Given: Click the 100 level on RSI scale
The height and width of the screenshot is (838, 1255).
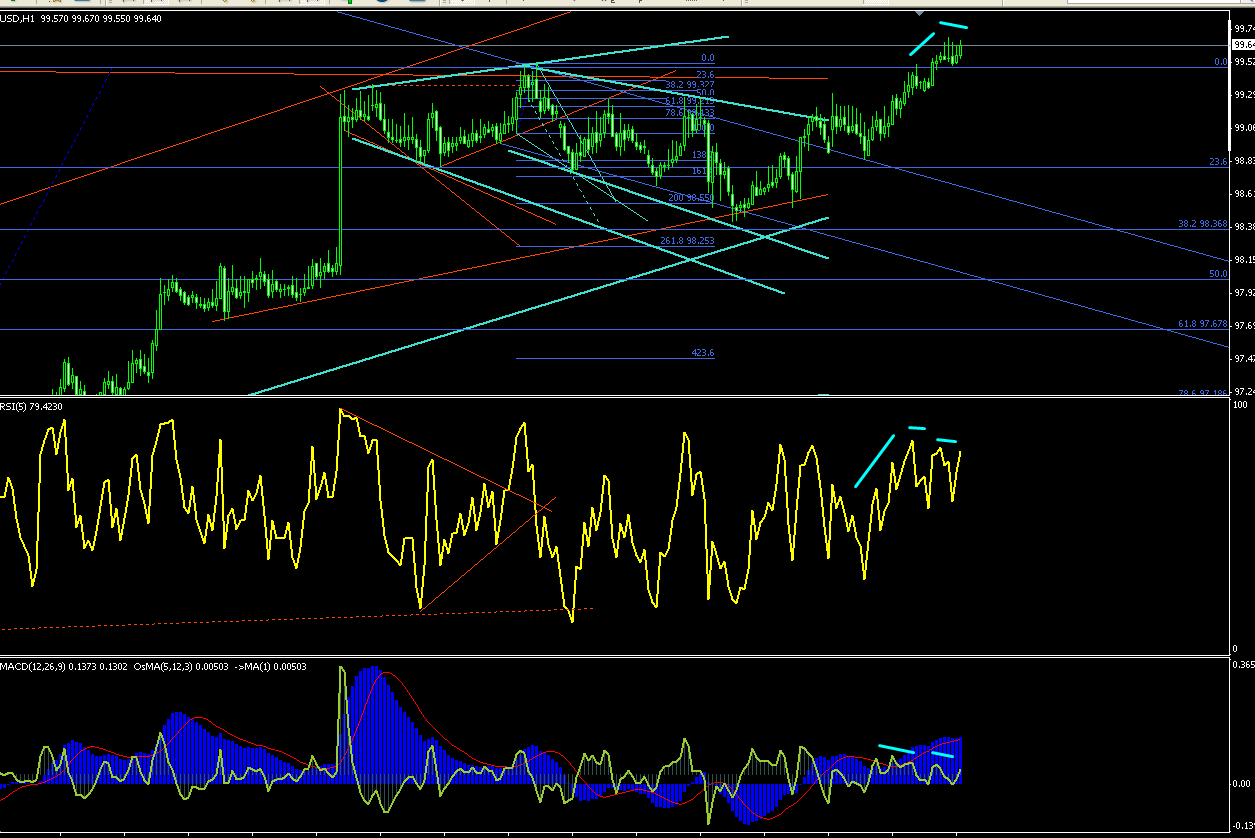Looking at the screenshot, I should click(x=1240, y=405).
